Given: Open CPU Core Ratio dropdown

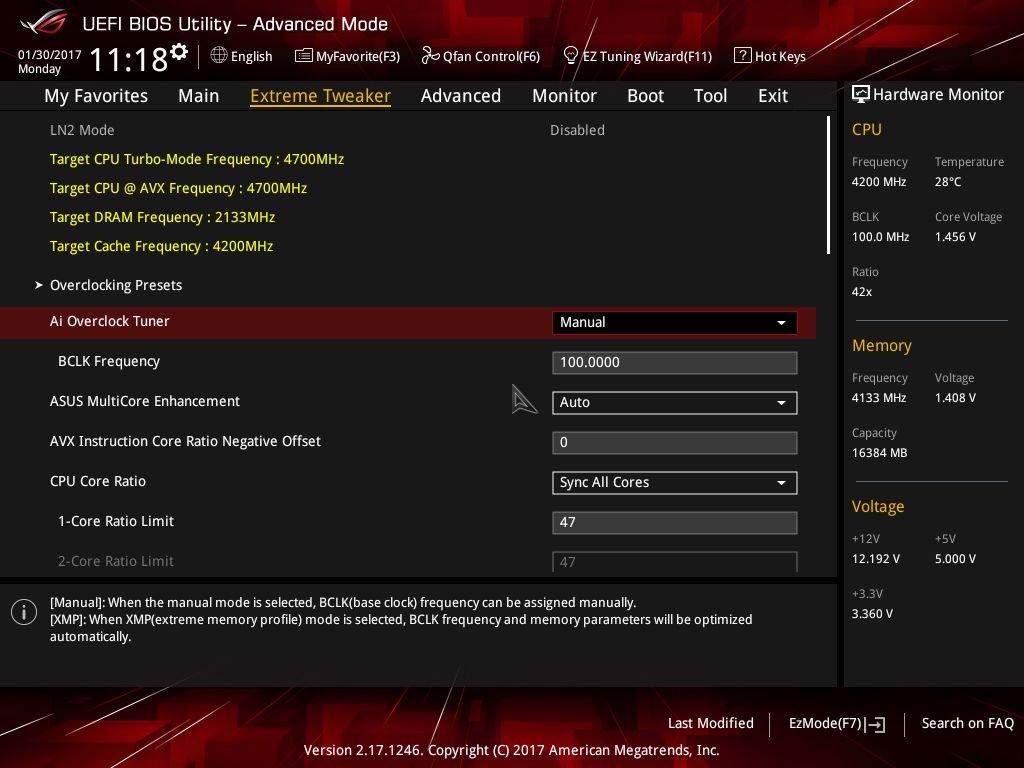Looking at the screenshot, I should tap(675, 483).
